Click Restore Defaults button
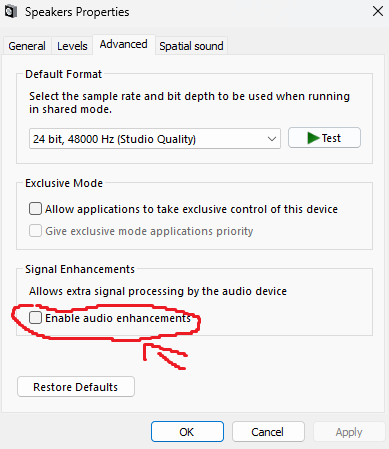Image resolution: width=389 pixels, height=449 pixels. click(76, 387)
